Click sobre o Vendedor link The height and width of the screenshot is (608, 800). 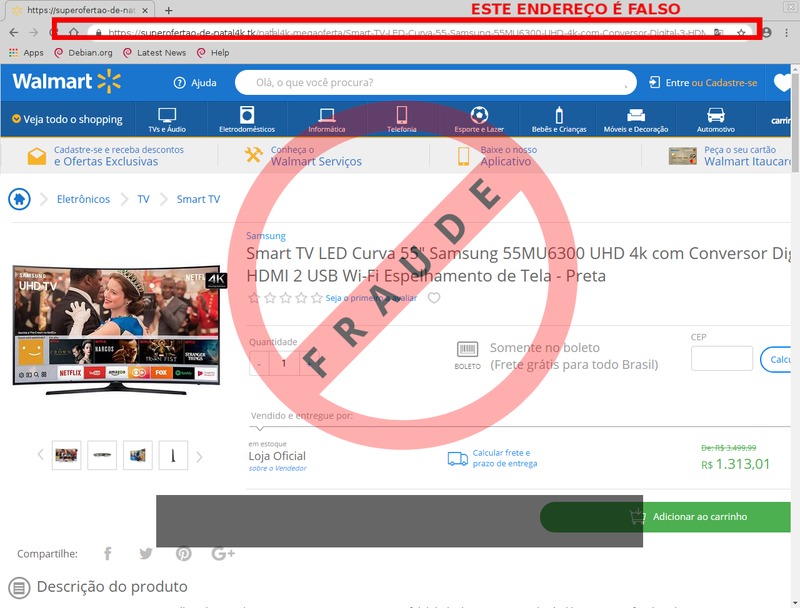tap(278, 468)
